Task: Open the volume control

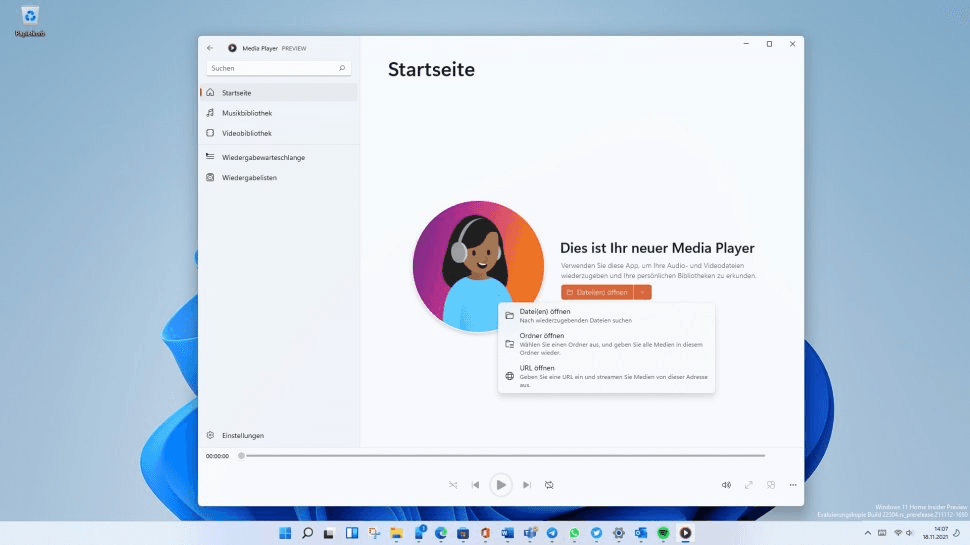Action: [726, 485]
